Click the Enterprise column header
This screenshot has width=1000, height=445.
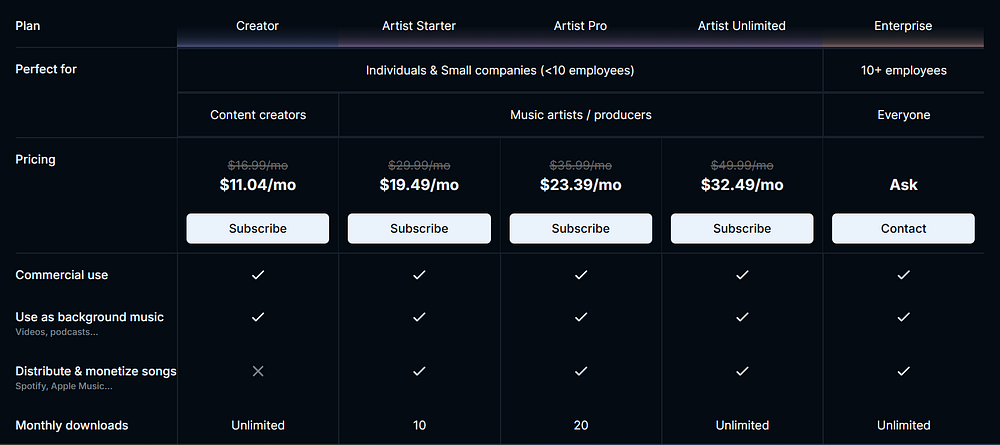pos(903,26)
